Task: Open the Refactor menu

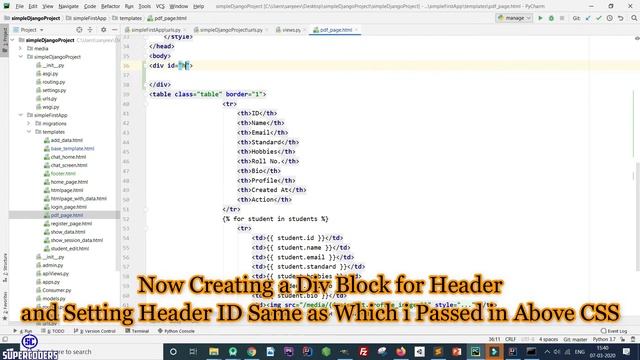Action: click(111, 7)
